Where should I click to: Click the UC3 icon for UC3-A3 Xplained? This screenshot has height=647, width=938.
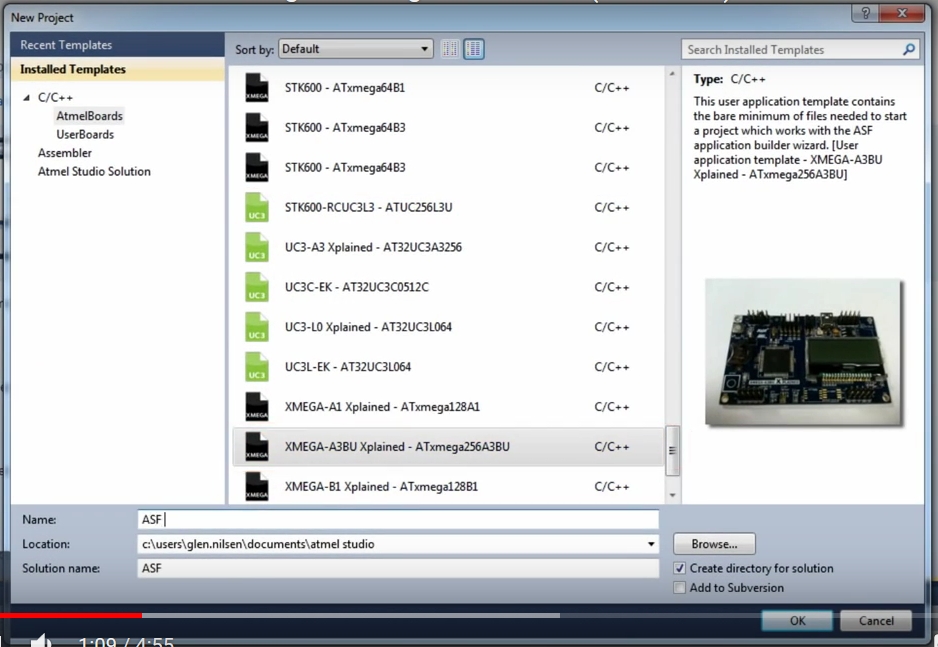[x=257, y=248]
